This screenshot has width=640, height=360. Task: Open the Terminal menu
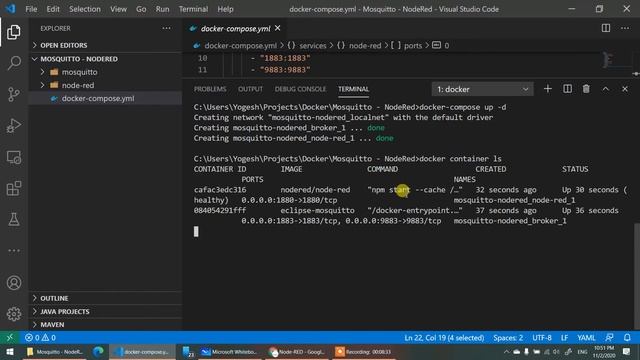coord(193,9)
